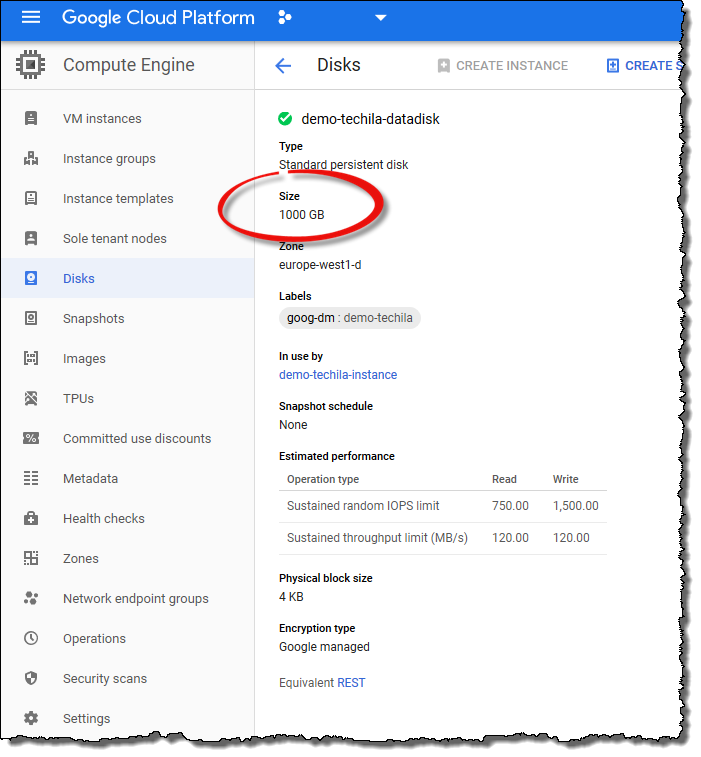This screenshot has height=757, width=701.
Task: Click the Compute Engine chip icon
Action: point(31,66)
